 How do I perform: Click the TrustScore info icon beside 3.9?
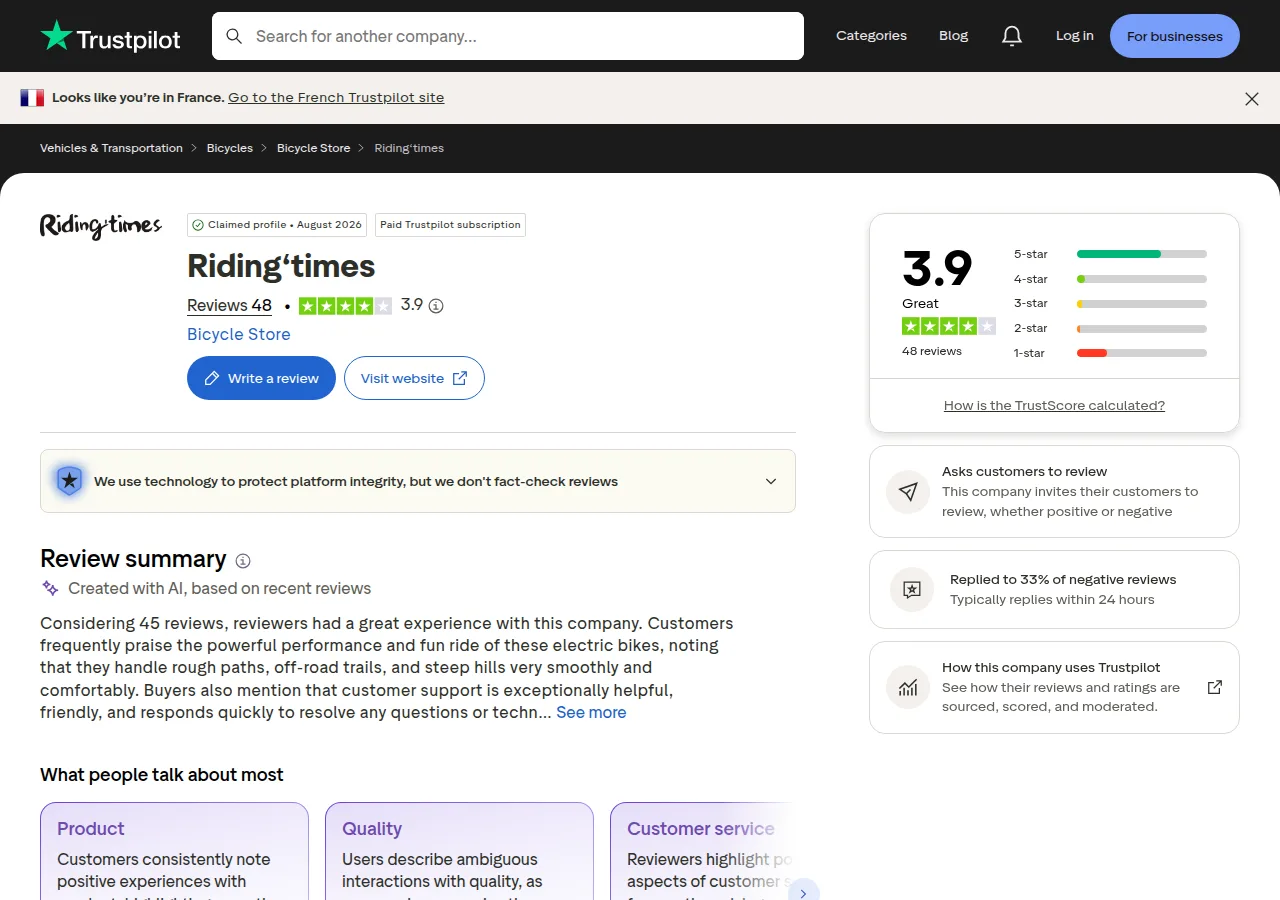tap(436, 306)
